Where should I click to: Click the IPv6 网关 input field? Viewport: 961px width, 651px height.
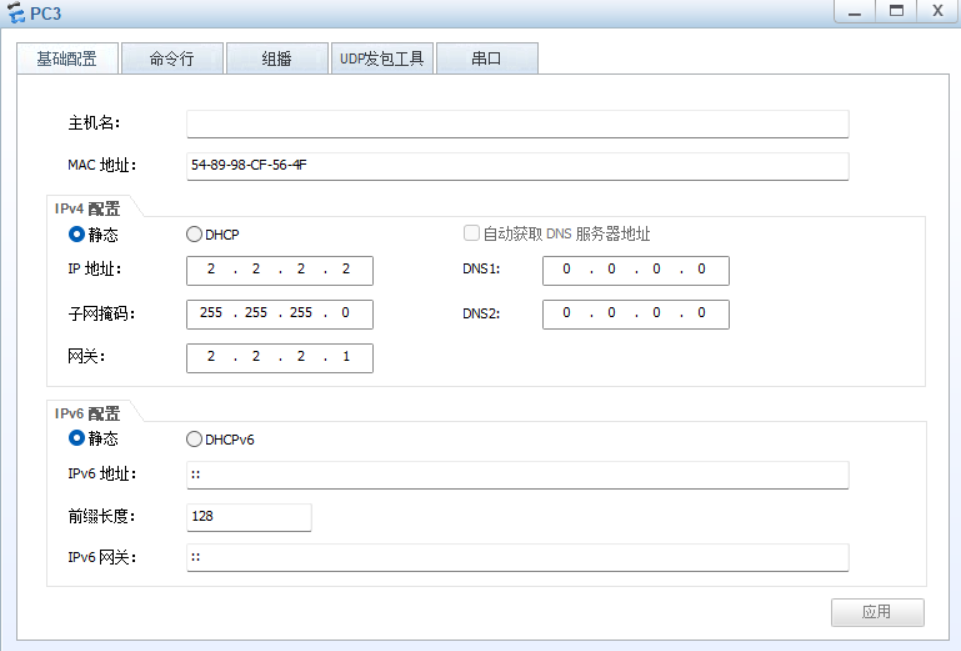pyautogui.click(x=517, y=558)
